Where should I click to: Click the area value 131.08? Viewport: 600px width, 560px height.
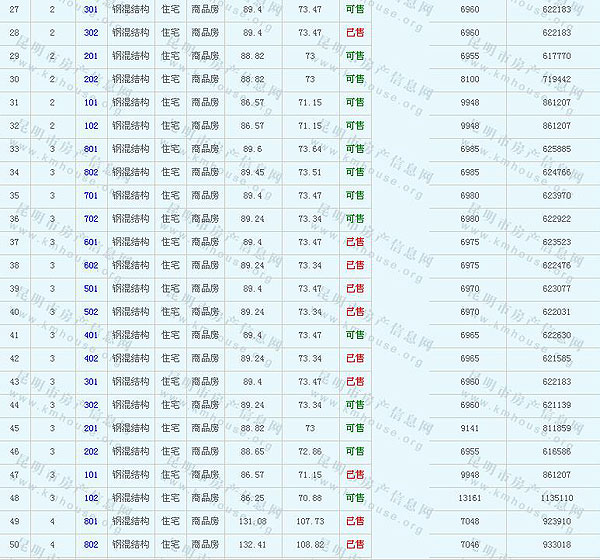click(253, 520)
